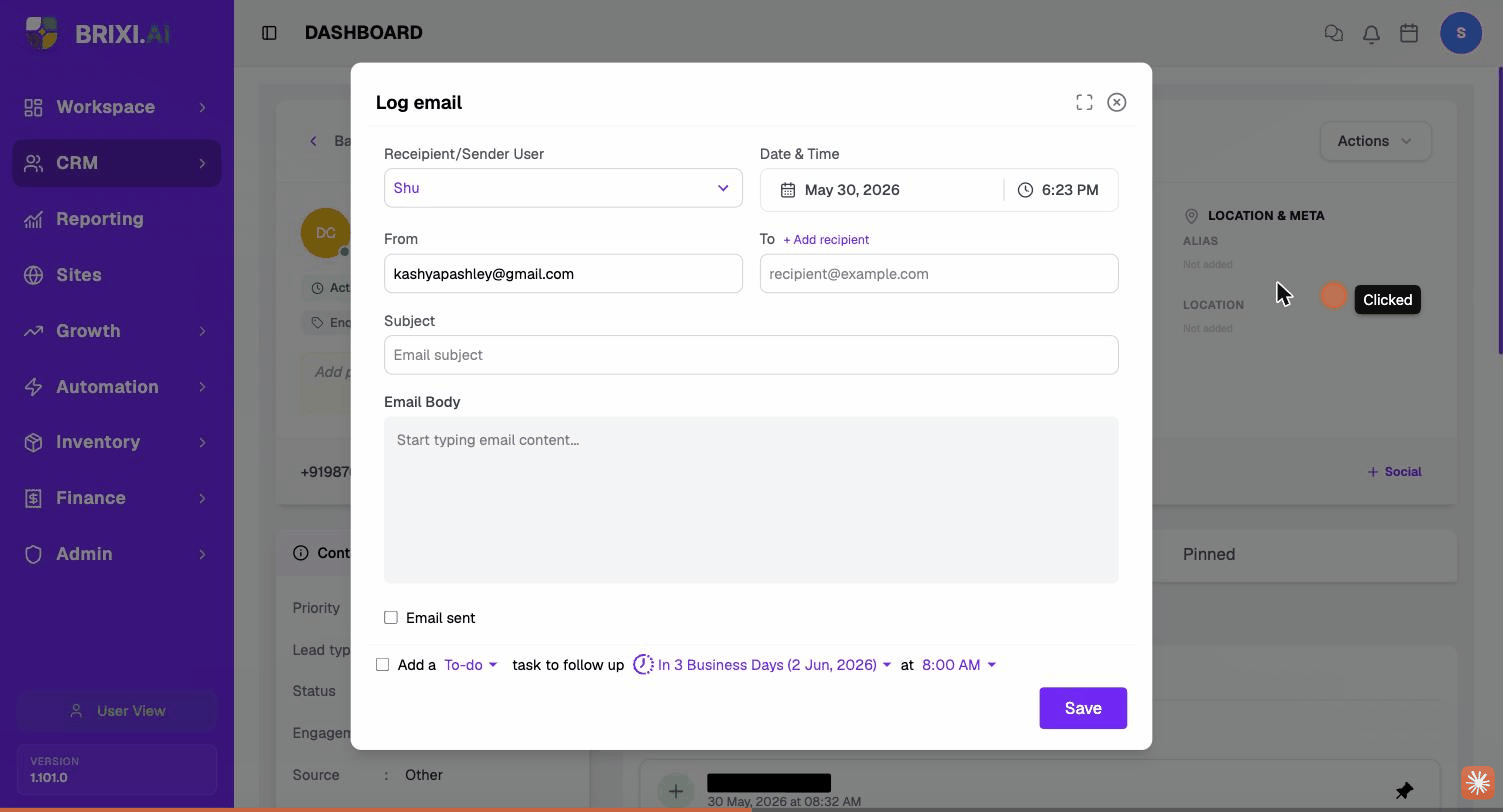The image size is (1503, 812).
Task: Click the follow-up clock icon
Action: point(643,665)
